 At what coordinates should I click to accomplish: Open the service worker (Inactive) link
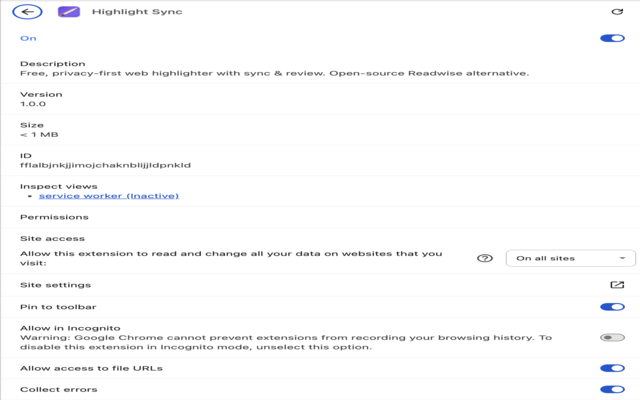[109, 196]
